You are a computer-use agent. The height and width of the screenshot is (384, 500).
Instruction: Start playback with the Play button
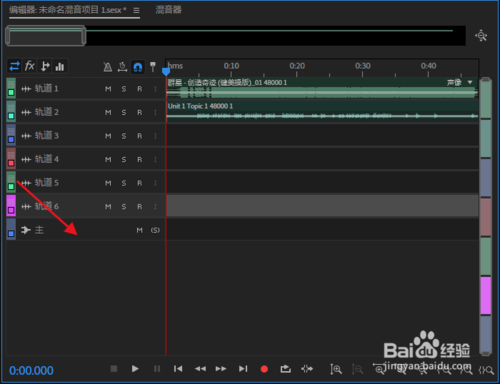point(135,369)
